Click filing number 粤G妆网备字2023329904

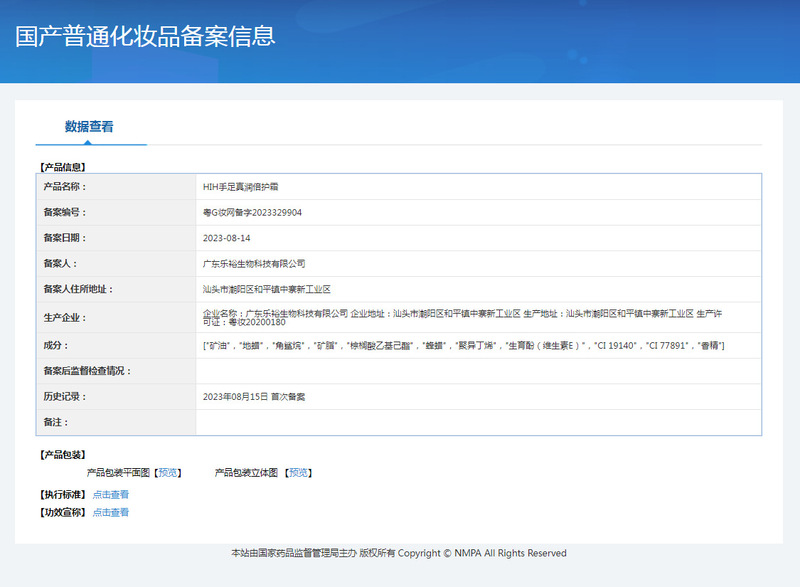[x=252, y=213]
